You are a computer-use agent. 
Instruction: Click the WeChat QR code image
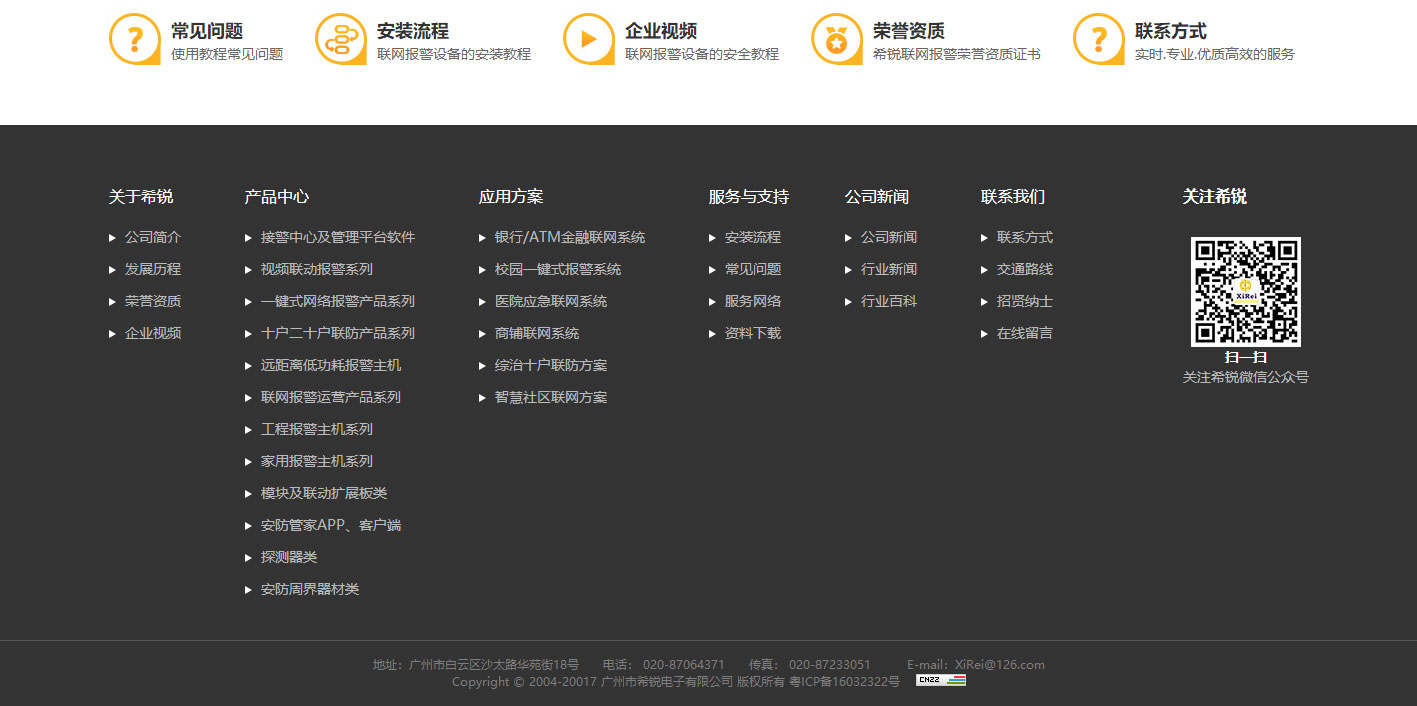tap(1245, 291)
